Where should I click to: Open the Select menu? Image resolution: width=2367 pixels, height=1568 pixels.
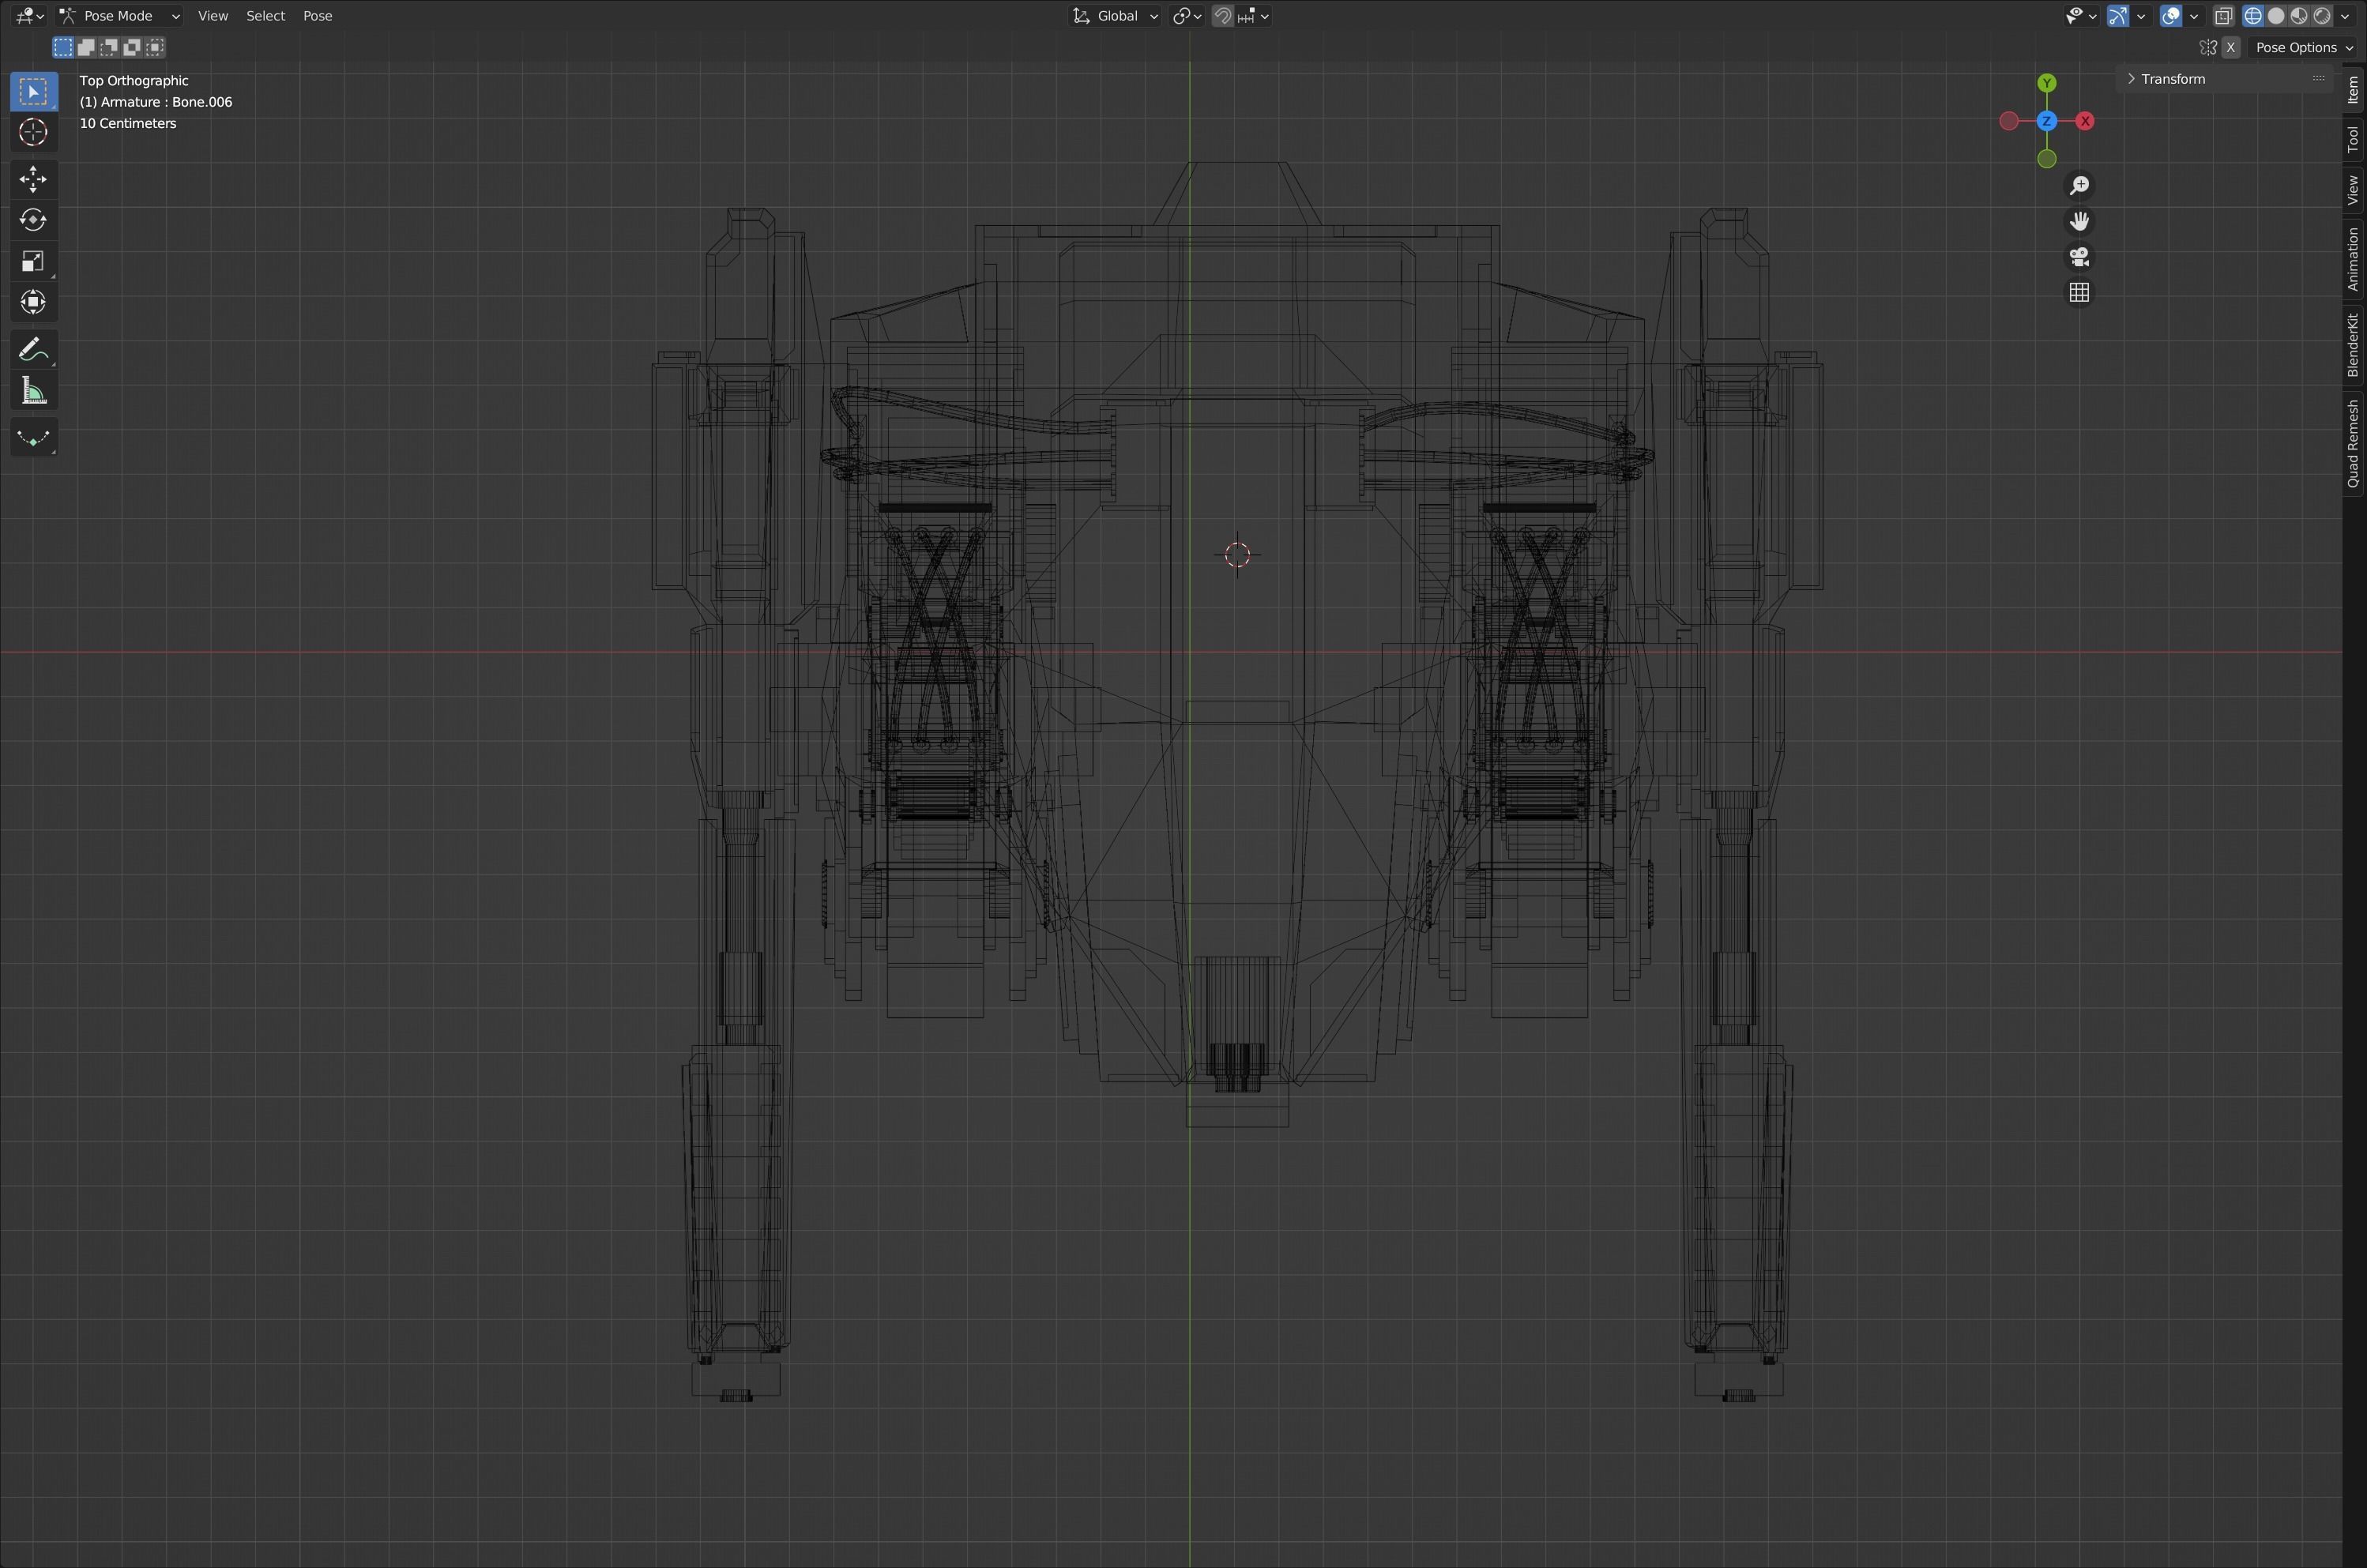click(x=266, y=16)
